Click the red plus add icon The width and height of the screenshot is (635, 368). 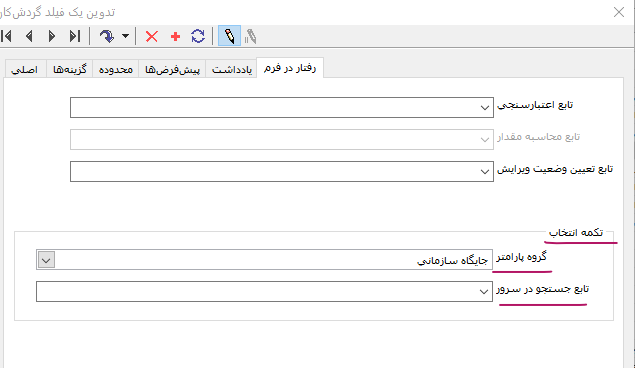pyautogui.click(x=175, y=36)
